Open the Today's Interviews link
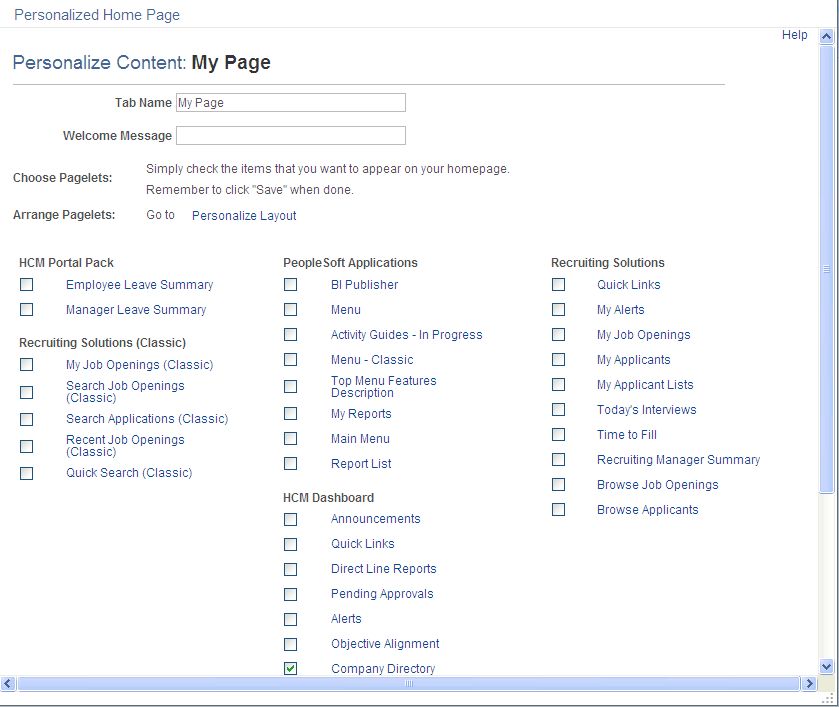839x707 pixels. click(646, 409)
